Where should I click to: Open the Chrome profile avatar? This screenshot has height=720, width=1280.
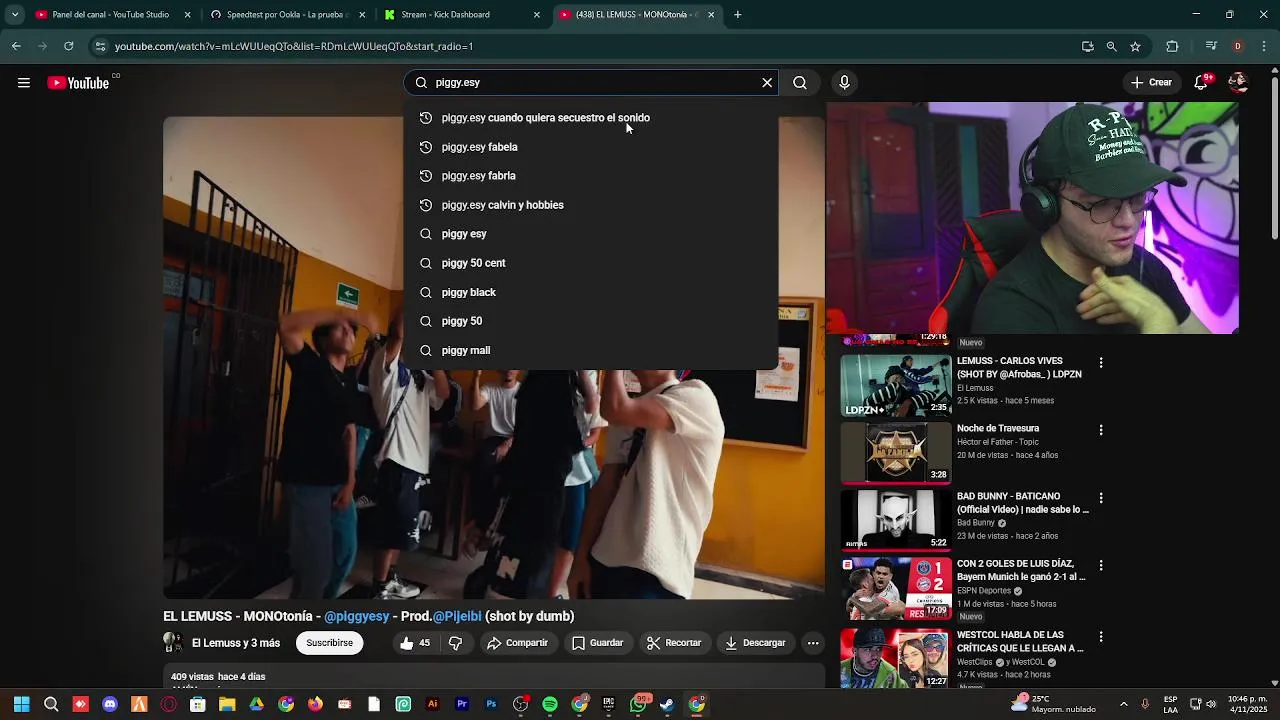coord(1238,46)
